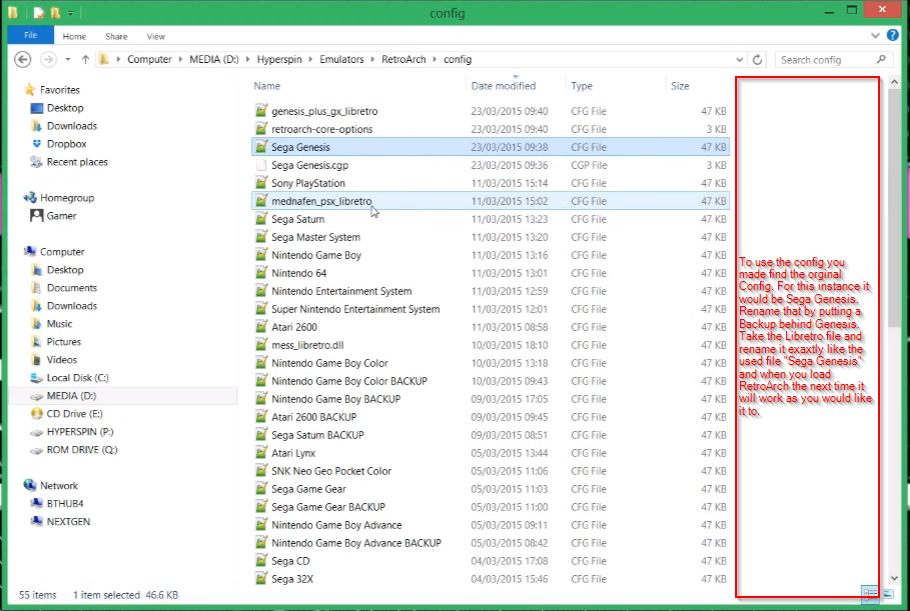The image size is (910, 611).
Task: Select the mess_libretro.dll file icon
Action: (x=261, y=345)
